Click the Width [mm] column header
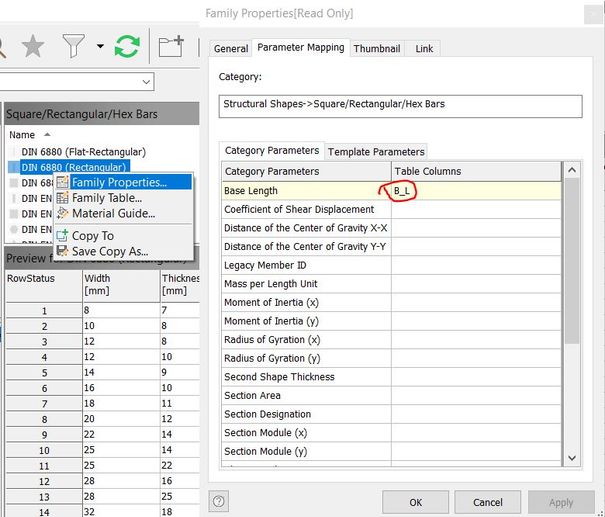Image resolution: width=605 pixels, height=517 pixels. 121,286
